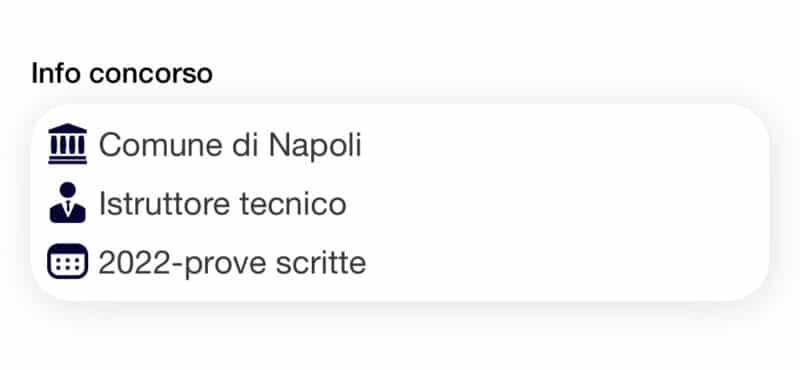Click the job role person icon
Viewport: 800px width, 370px height.
[x=67, y=203]
